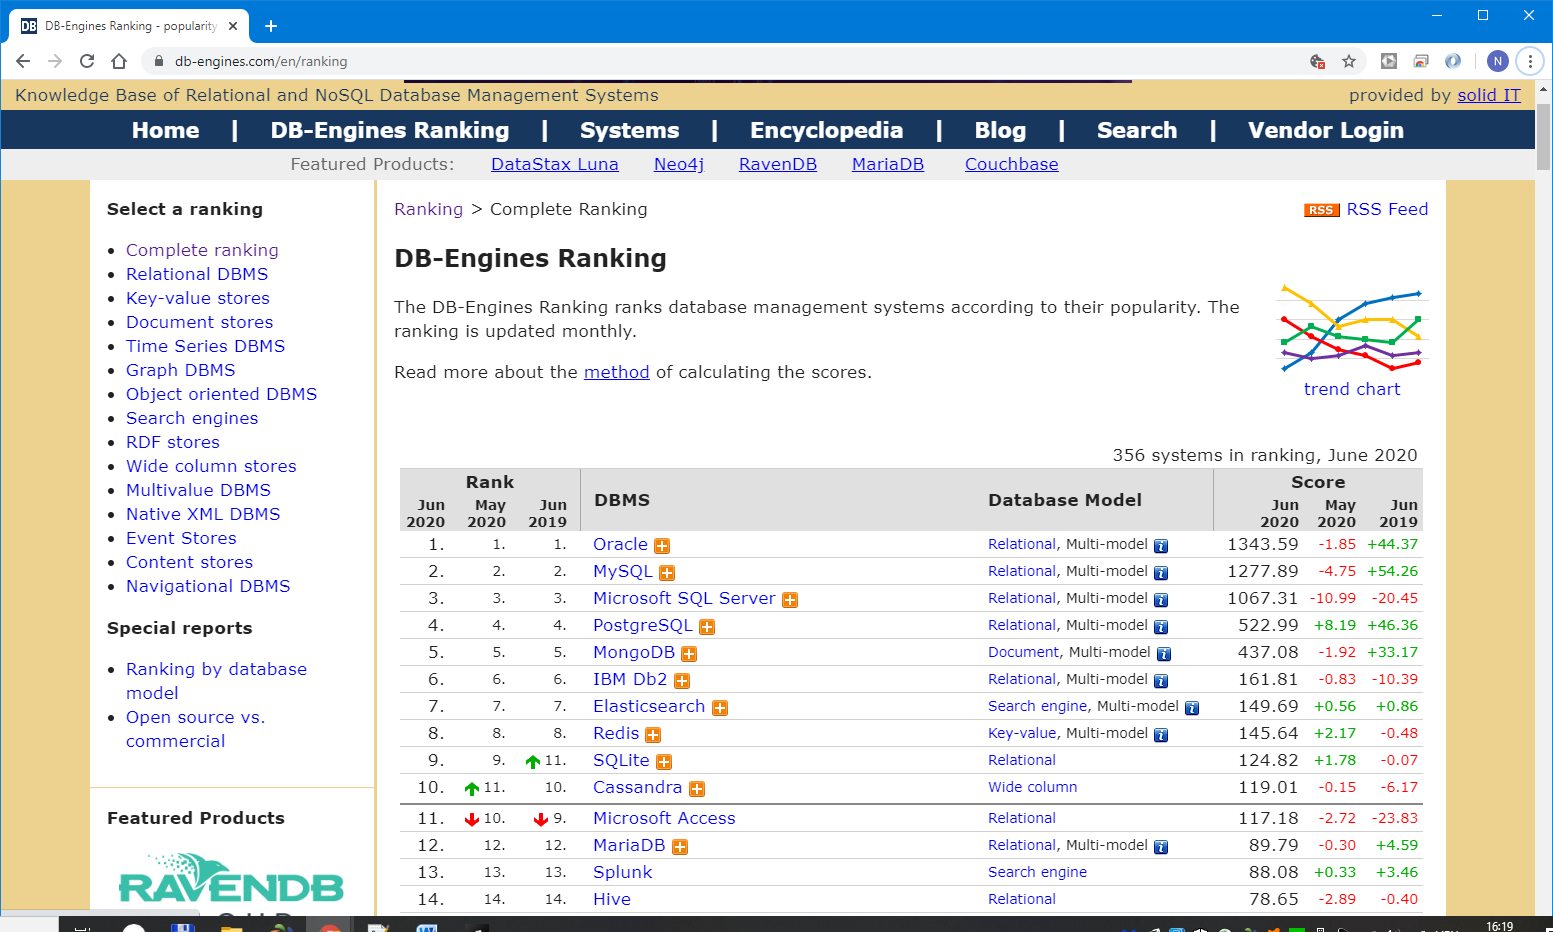Reload the page with the refresh icon
This screenshot has height=932, width=1553.
pyautogui.click(x=87, y=61)
